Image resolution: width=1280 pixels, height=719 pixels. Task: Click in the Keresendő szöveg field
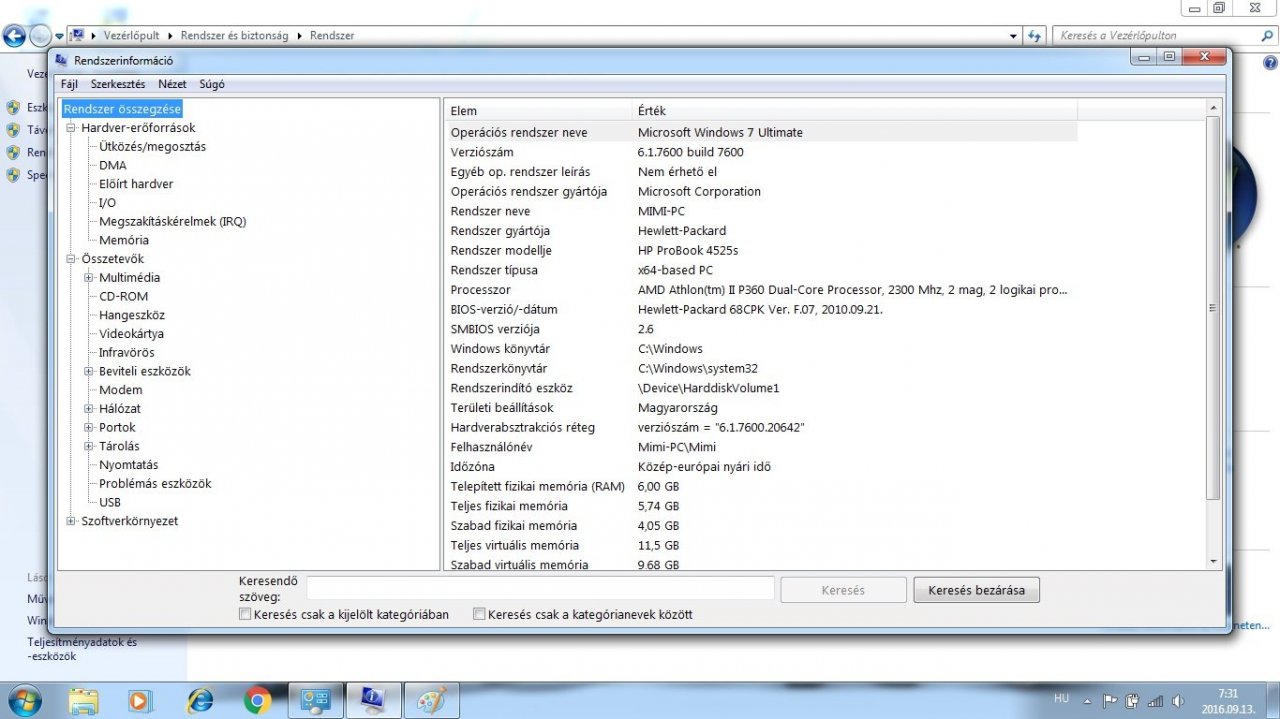tap(540, 588)
